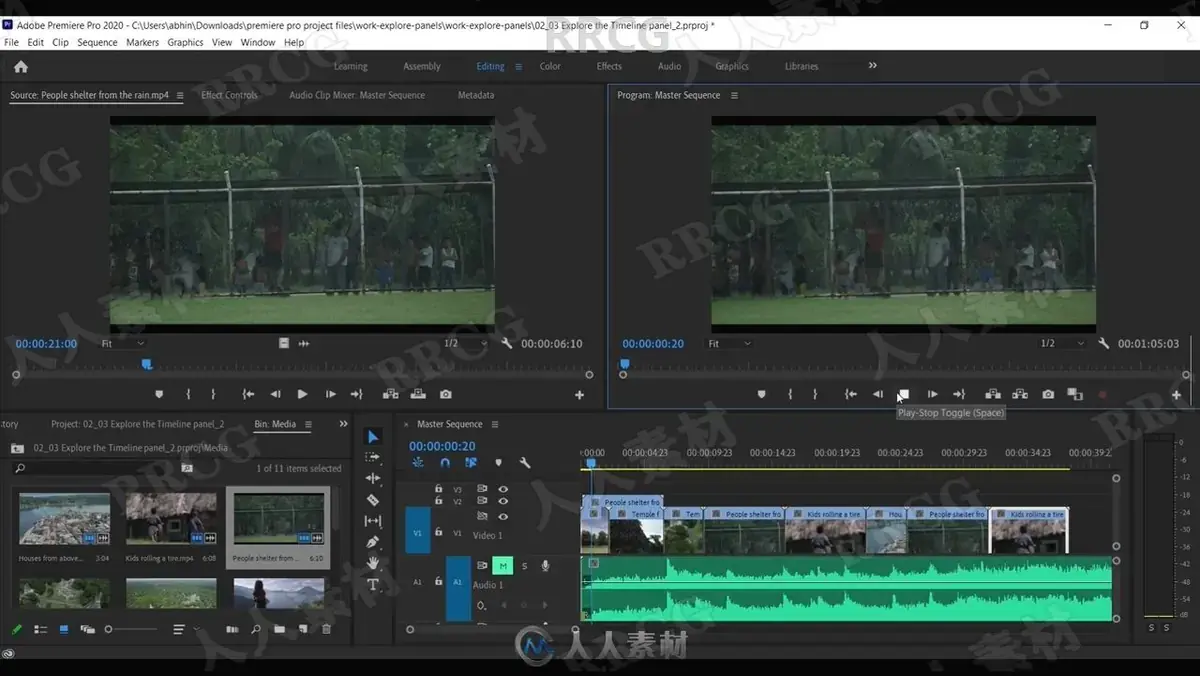The width and height of the screenshot is (1200, 676).
Task: Click Play-Stop Toggle in Program monitor
Action: tap(904, 394)
